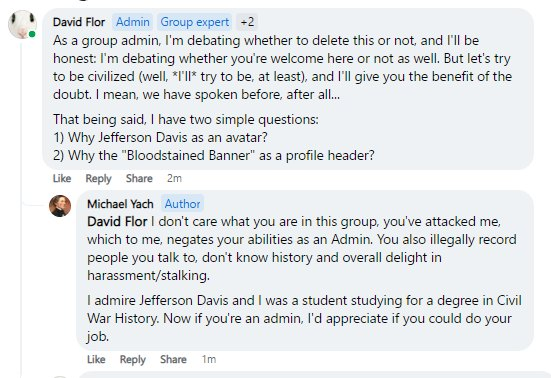Click the David Flor commenter name
The width and height of the screenshot is (551, 378).
coord(79,22)
